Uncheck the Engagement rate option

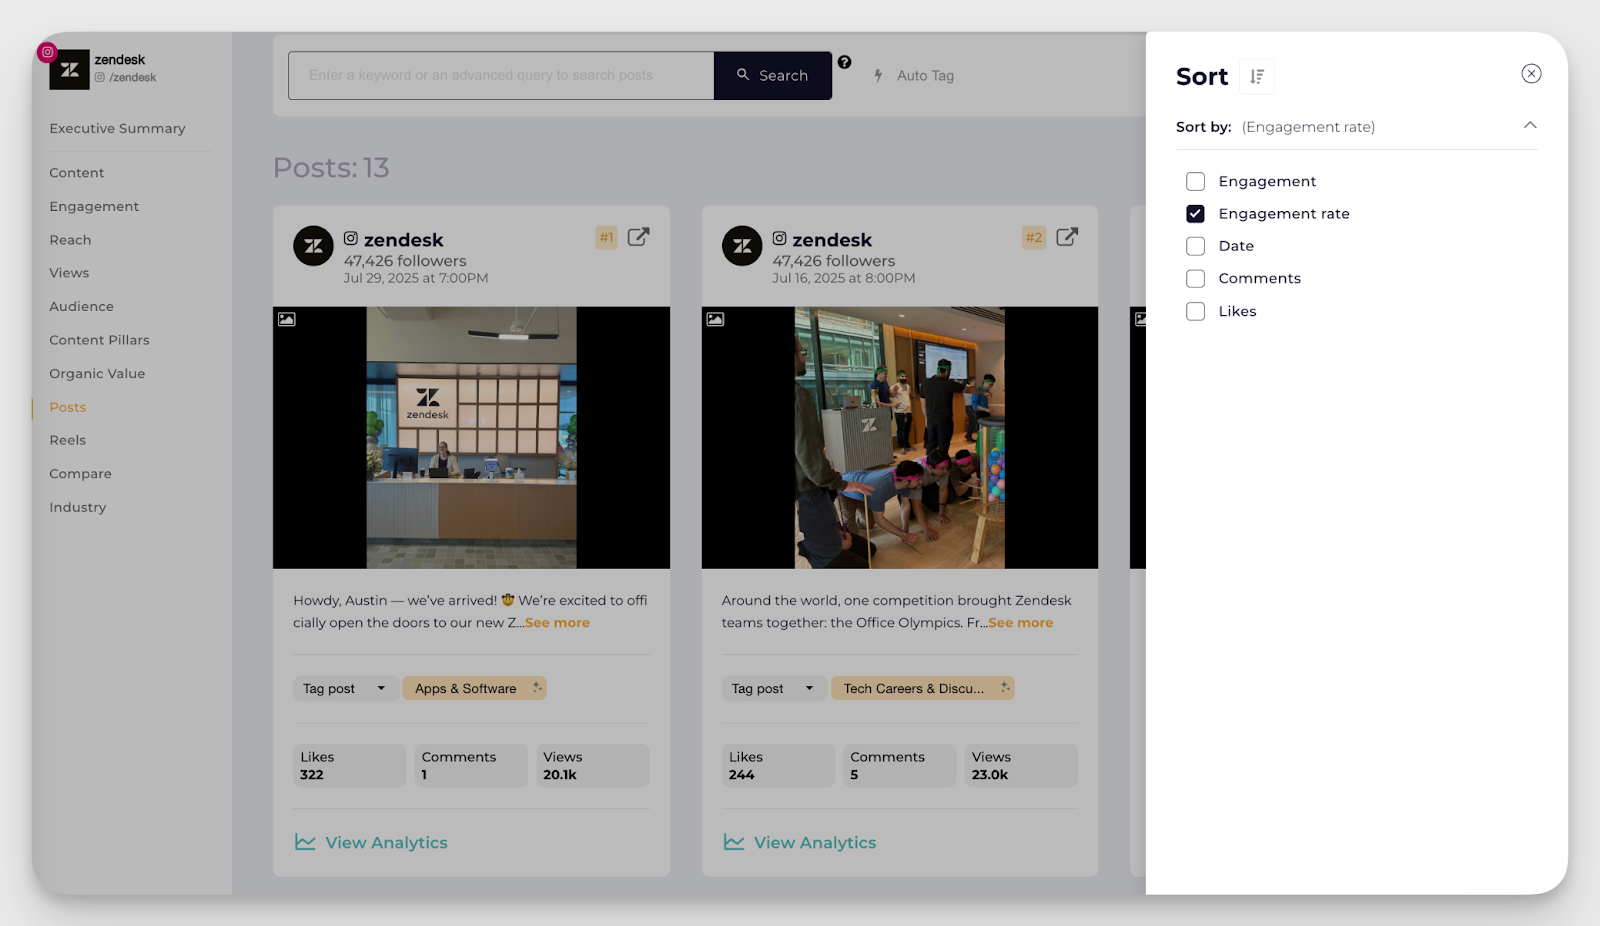1195,214
